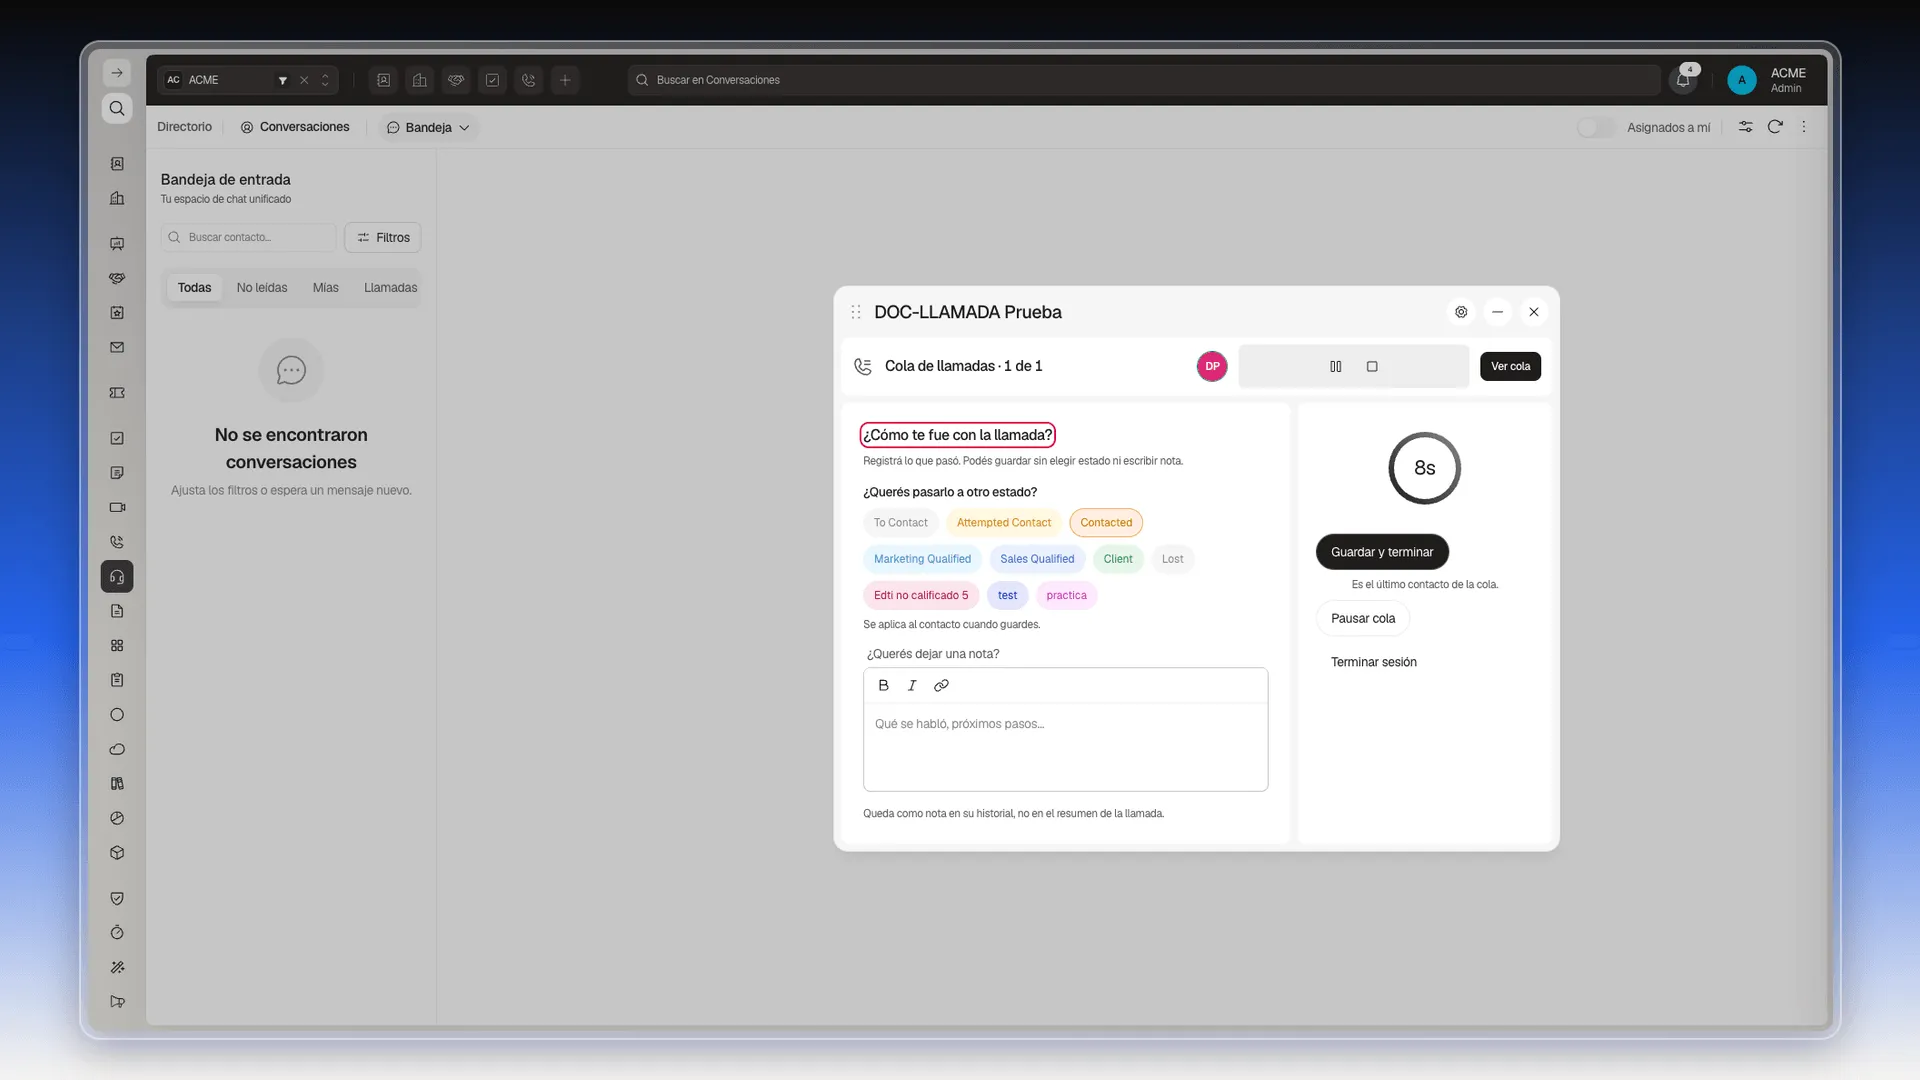The width and height of the screenshot is (1920, 1080).
Task: Open the view settings sliders icon
Action: point(1745,127)
